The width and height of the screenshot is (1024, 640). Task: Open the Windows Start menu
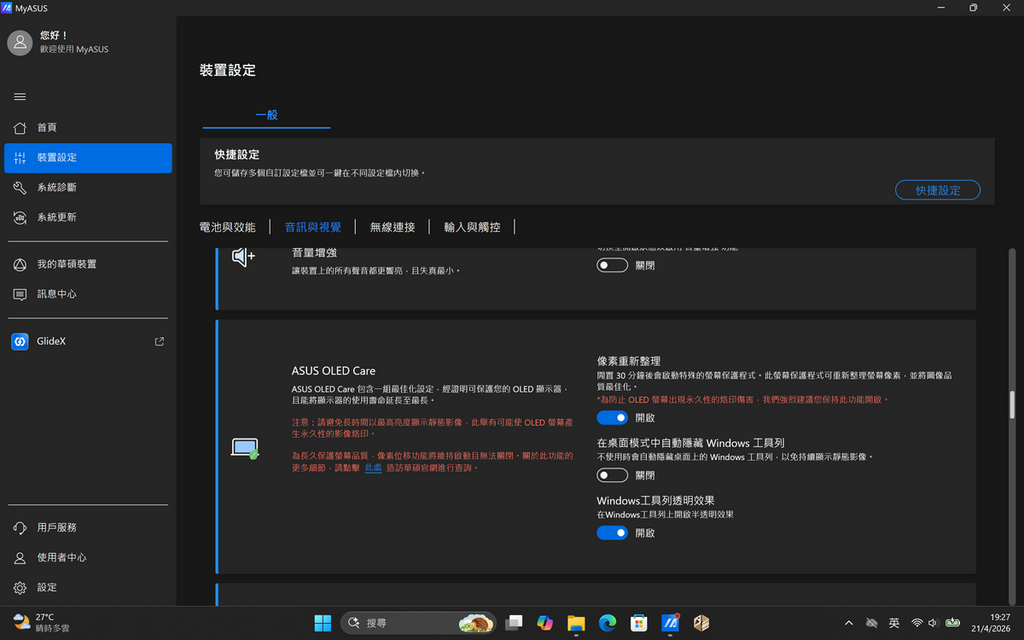click(323, 623)
